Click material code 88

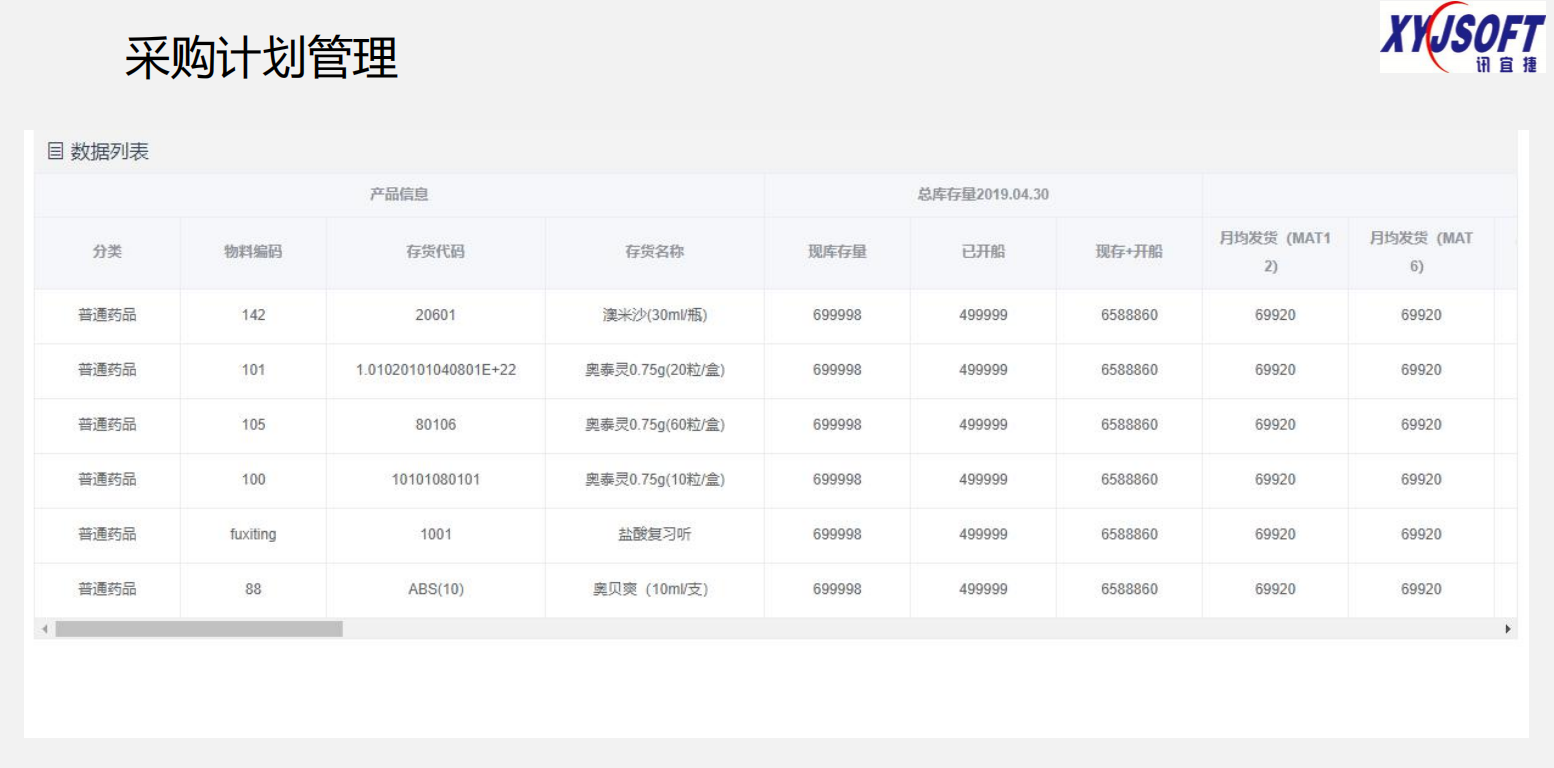point(253,590)
